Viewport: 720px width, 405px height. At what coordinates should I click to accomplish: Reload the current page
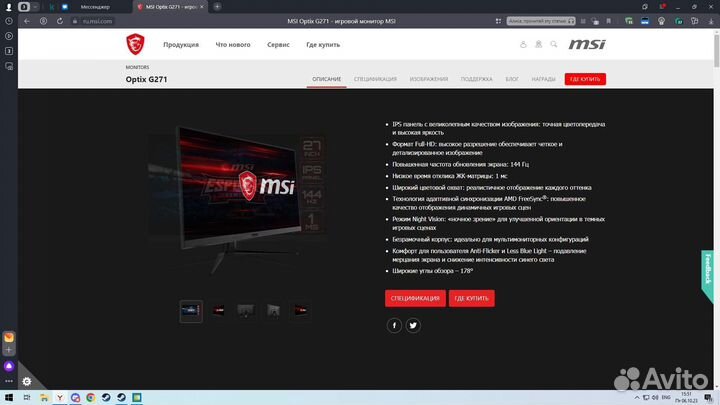(60, 21)
